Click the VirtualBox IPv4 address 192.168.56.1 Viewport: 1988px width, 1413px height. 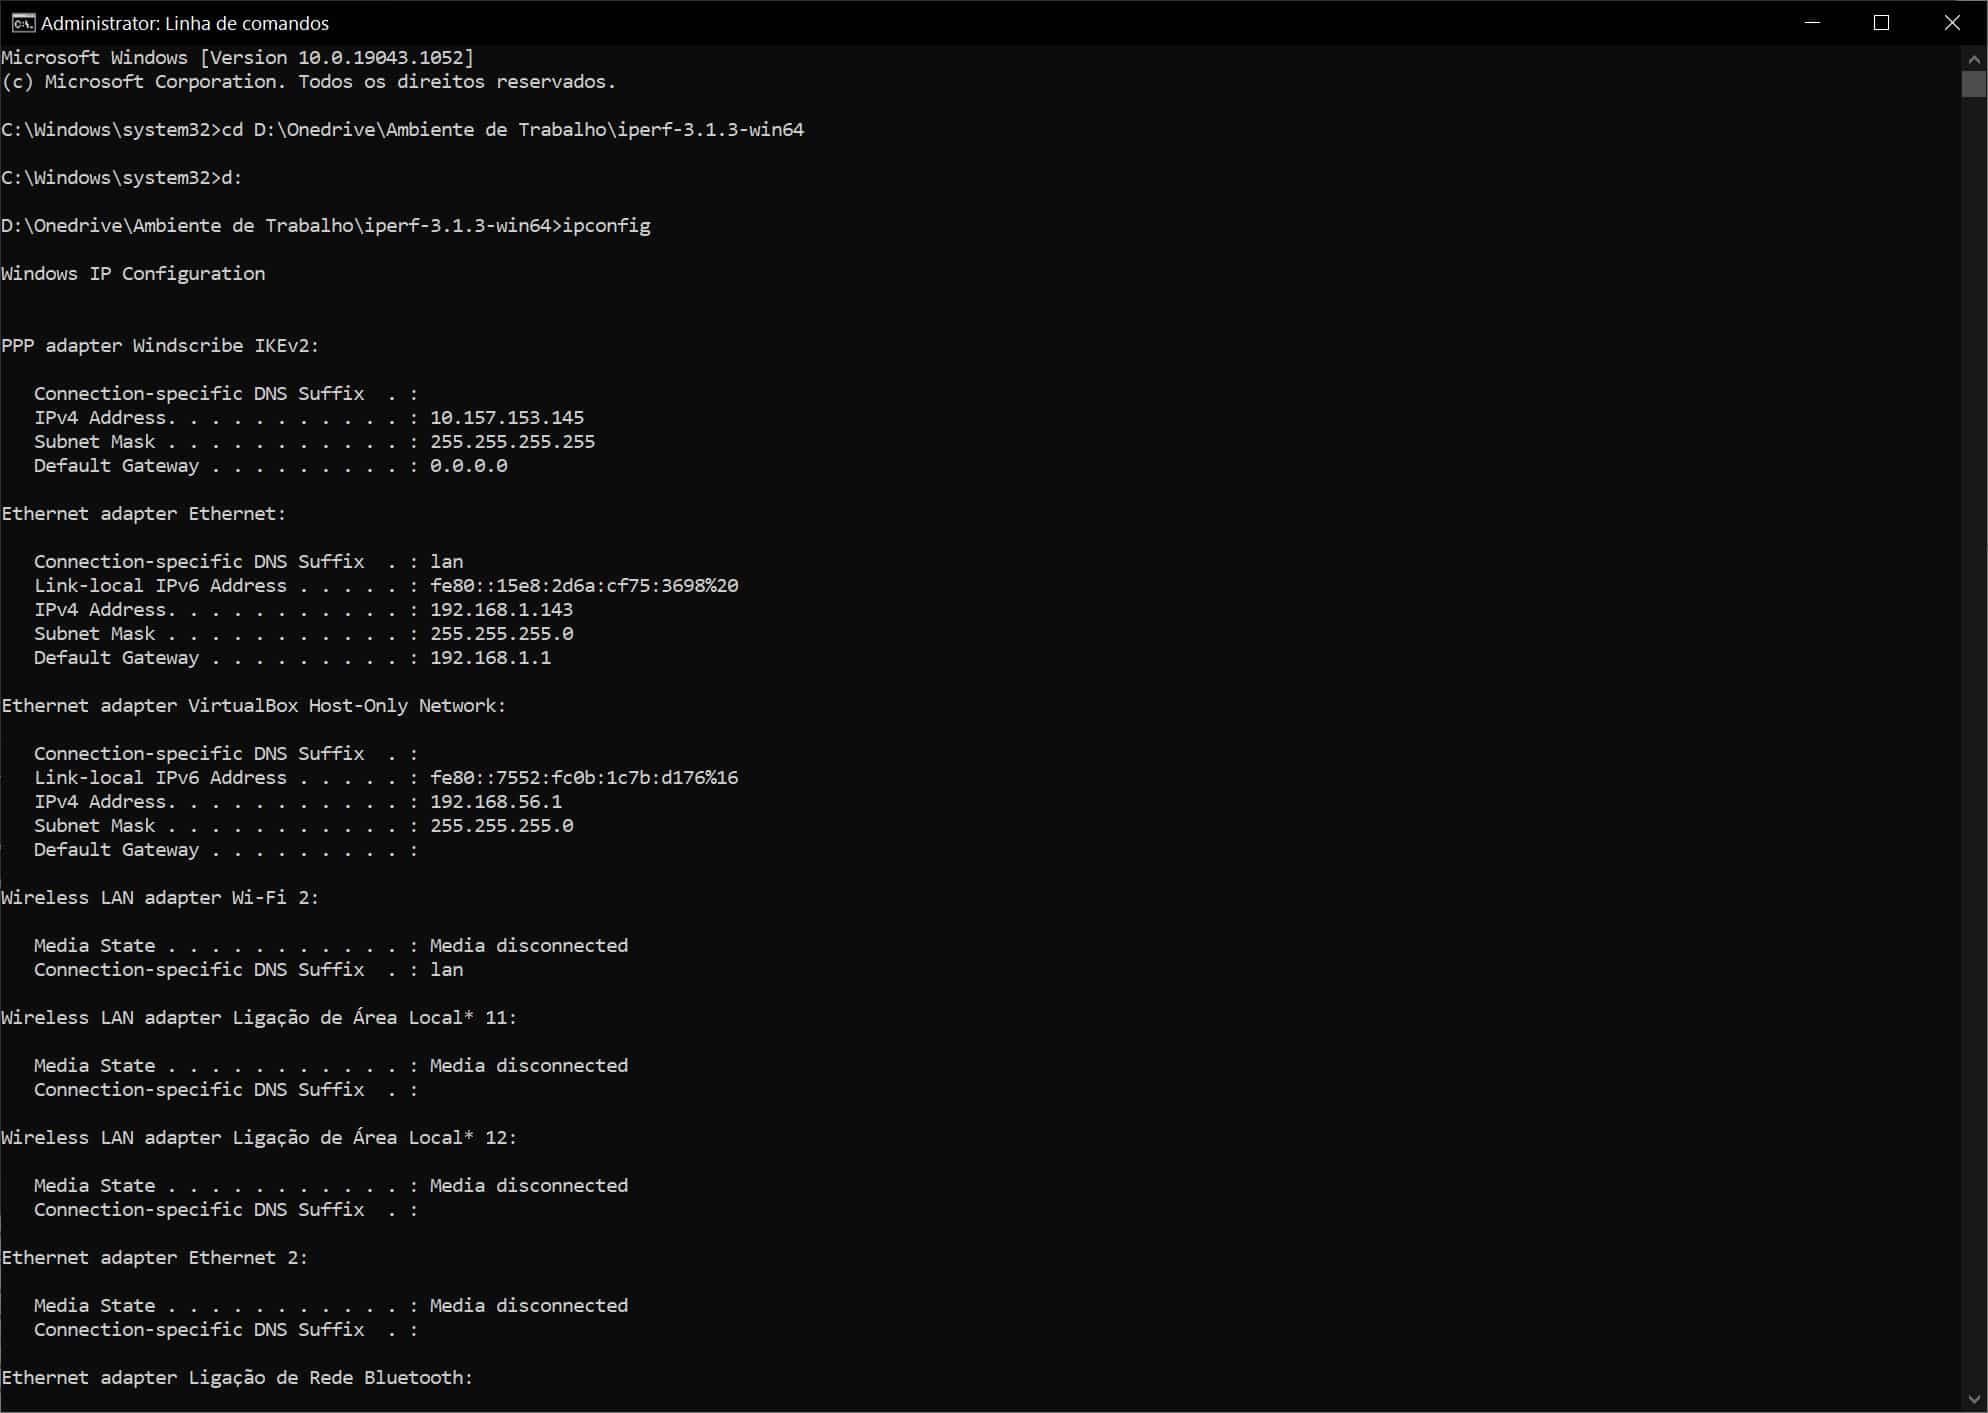[x=495, y=801]
